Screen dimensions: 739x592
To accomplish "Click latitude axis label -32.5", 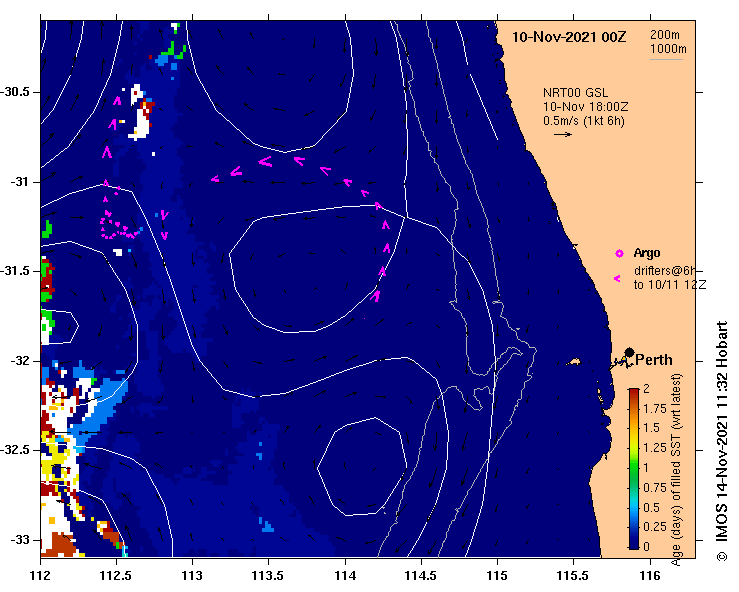I will 17,450.
